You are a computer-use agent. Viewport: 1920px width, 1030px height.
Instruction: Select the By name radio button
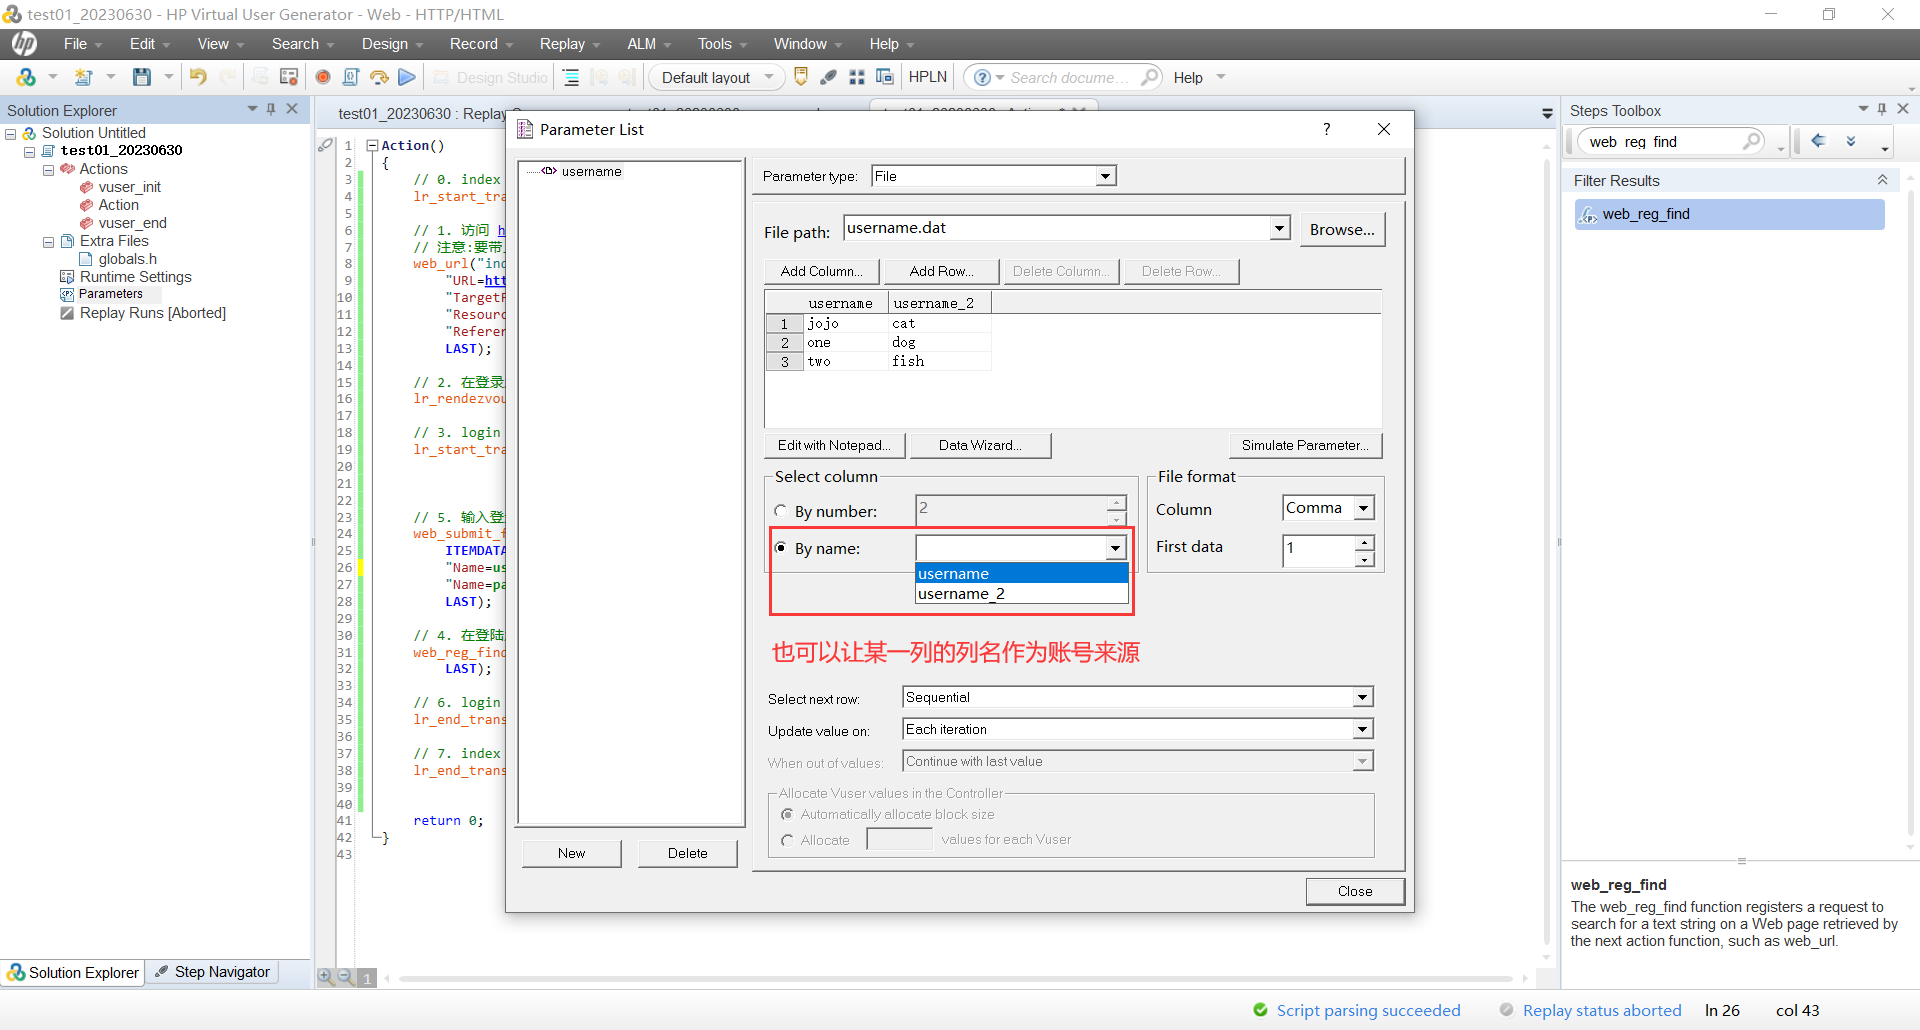click(781, 548)
